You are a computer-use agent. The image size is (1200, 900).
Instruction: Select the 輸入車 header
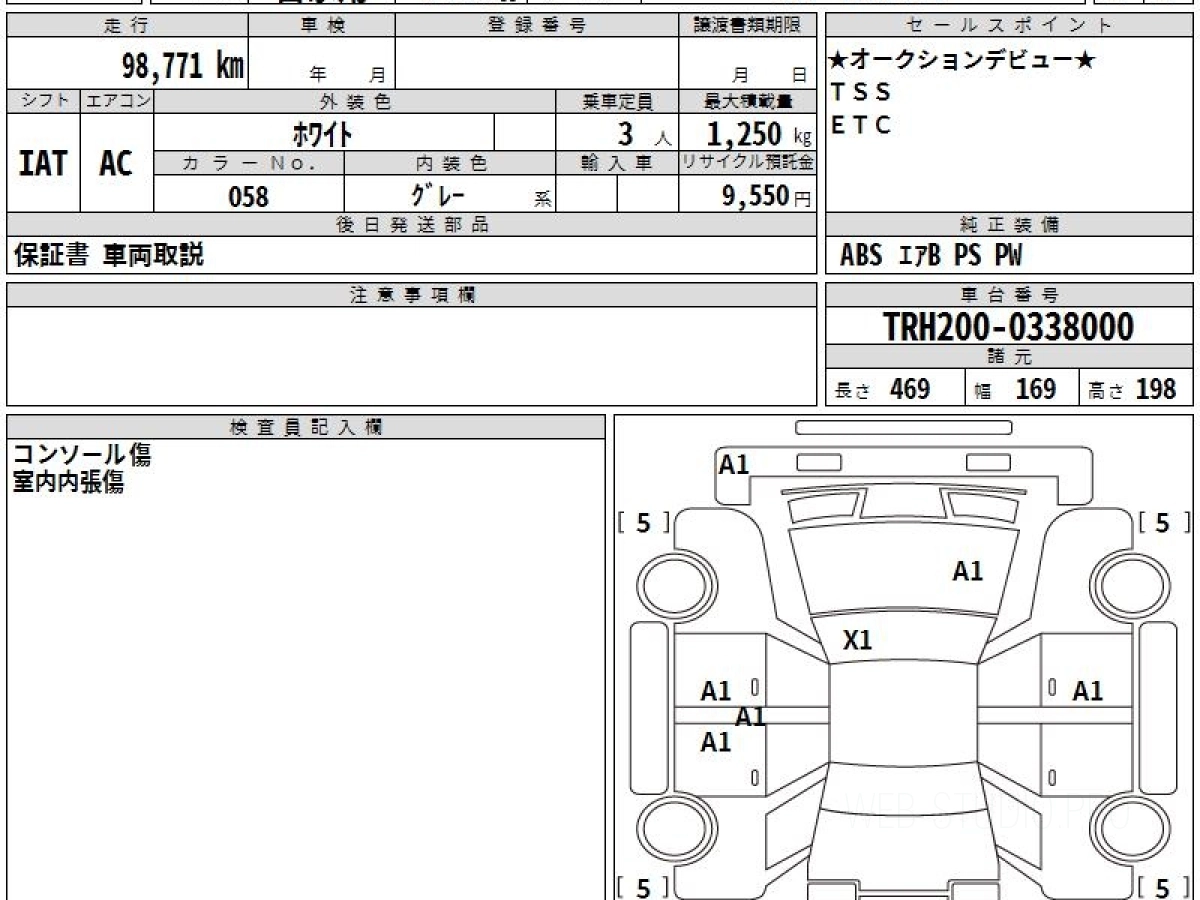[617, 163]
